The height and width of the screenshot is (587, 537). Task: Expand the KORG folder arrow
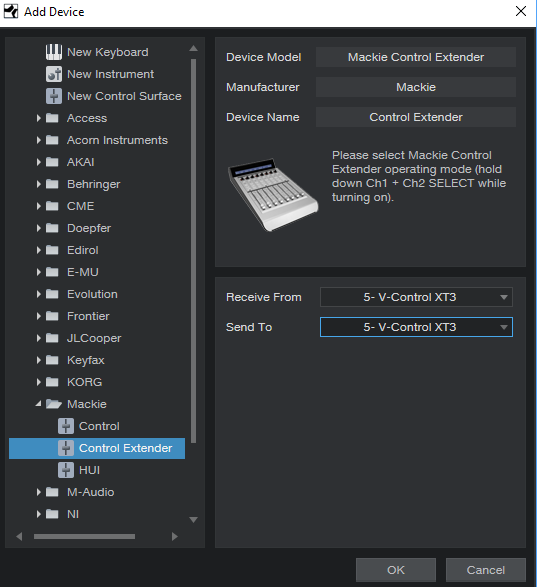39,382
